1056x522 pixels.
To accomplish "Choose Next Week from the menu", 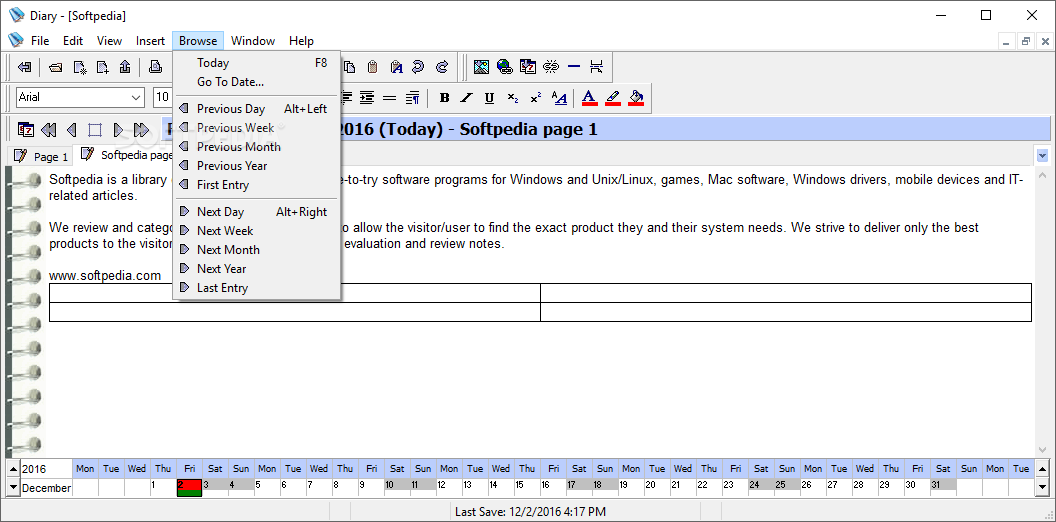I will (x=256, y=230).
